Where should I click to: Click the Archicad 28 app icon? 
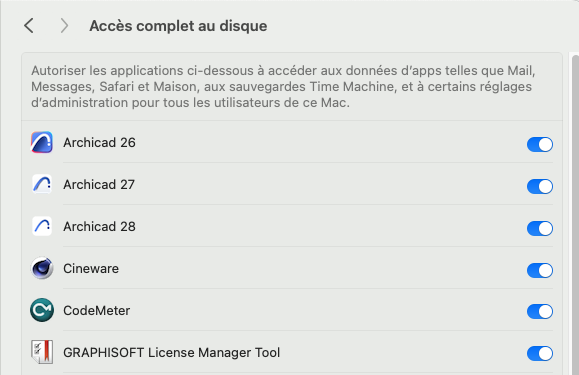point(42,226)
